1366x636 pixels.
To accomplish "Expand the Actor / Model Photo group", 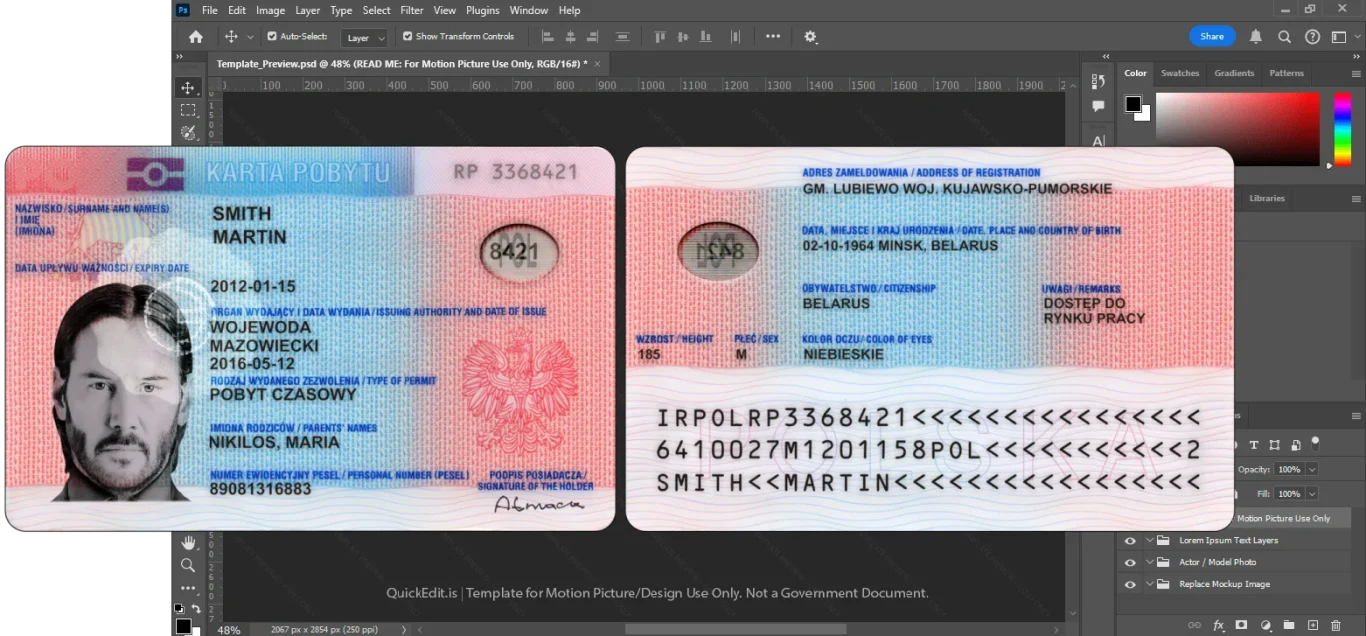I will [1150, 562].
